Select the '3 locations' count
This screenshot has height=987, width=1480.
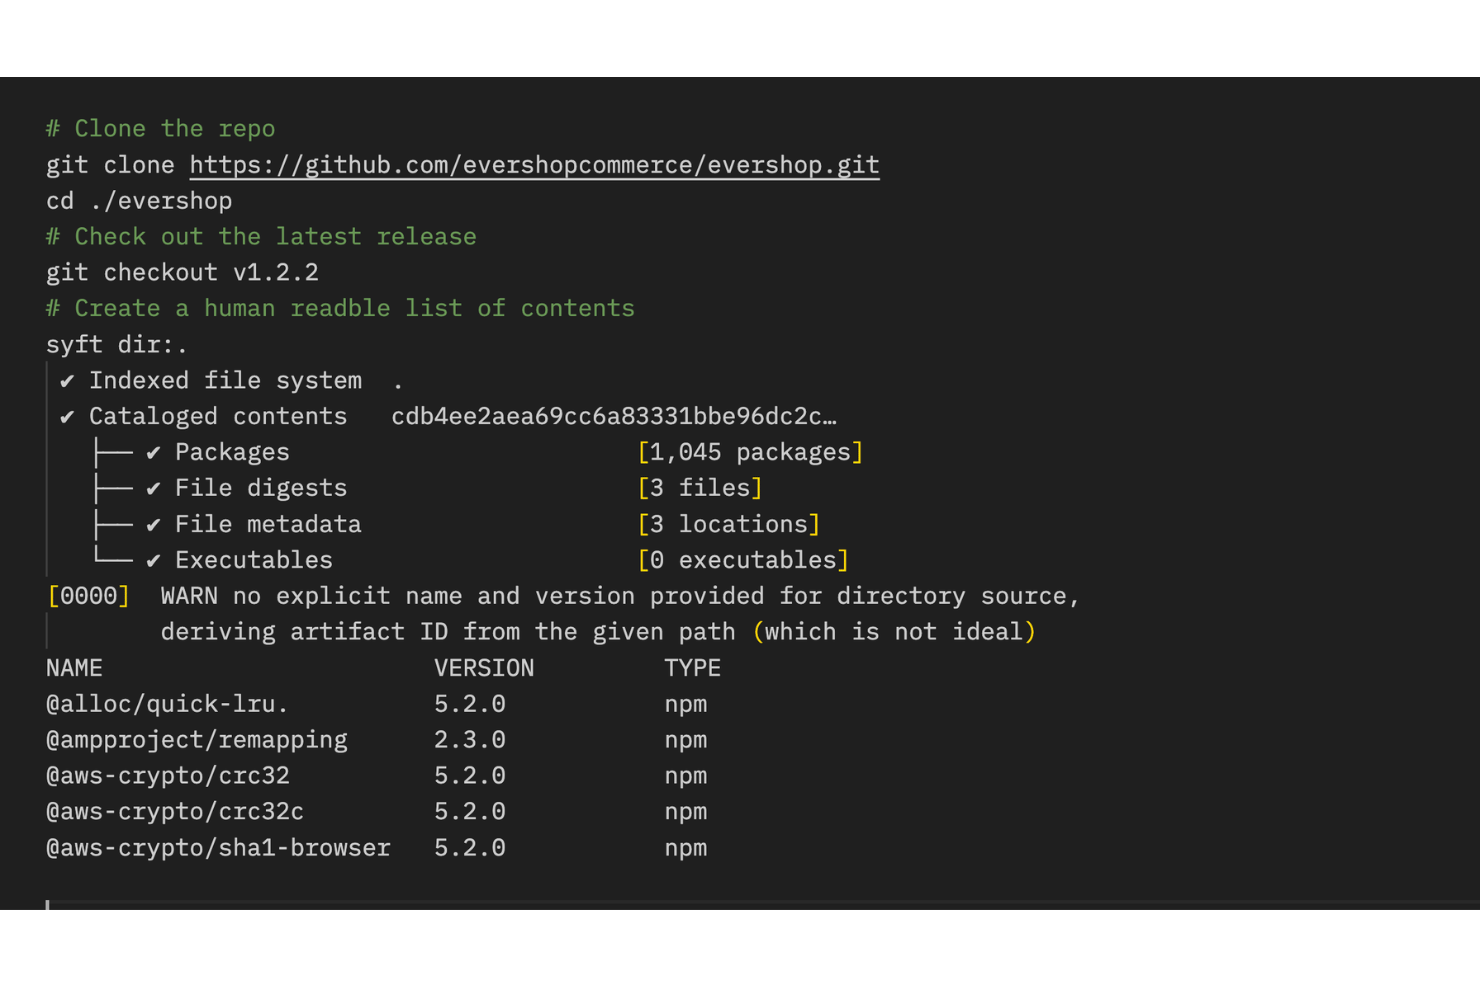pos(729,525)
